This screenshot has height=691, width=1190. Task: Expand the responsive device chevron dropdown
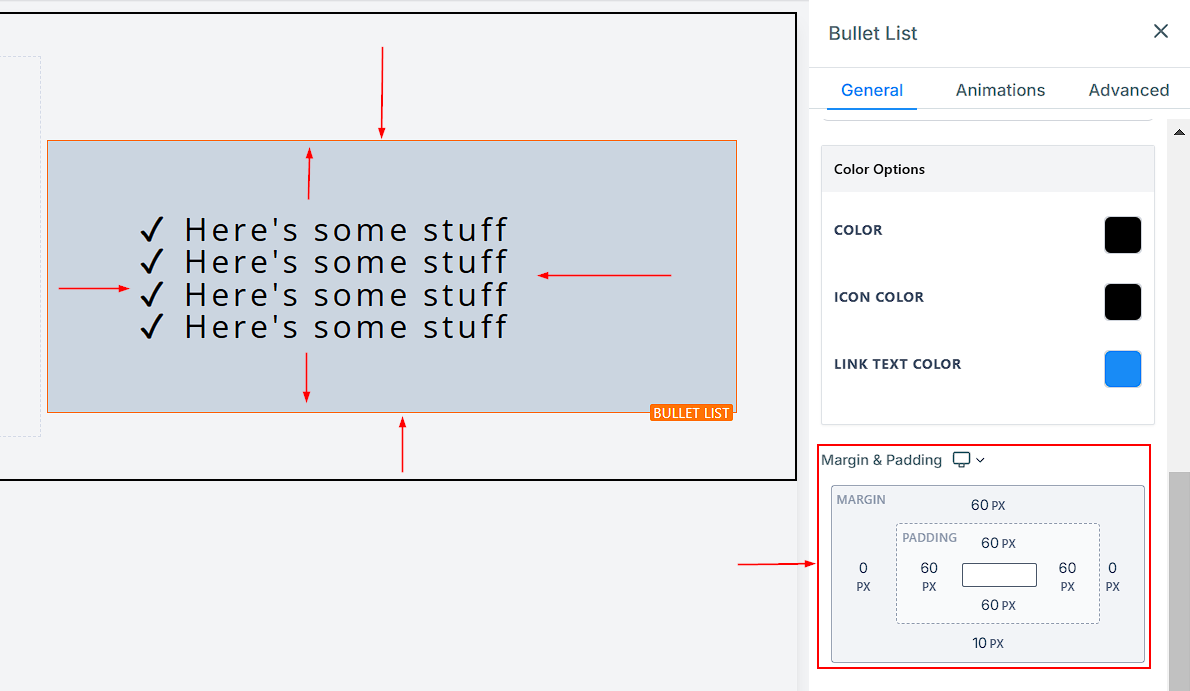pos(980,460)
